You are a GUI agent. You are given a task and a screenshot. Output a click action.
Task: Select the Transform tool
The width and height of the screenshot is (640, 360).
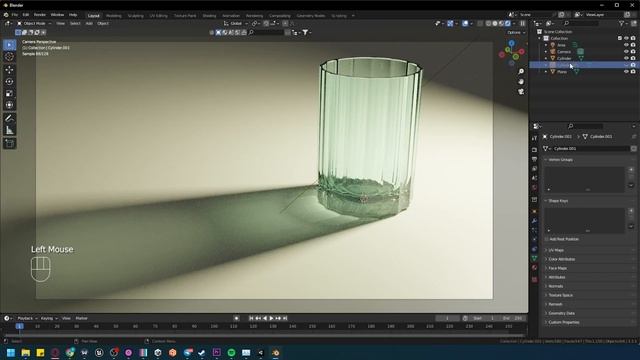pos(9,105)
